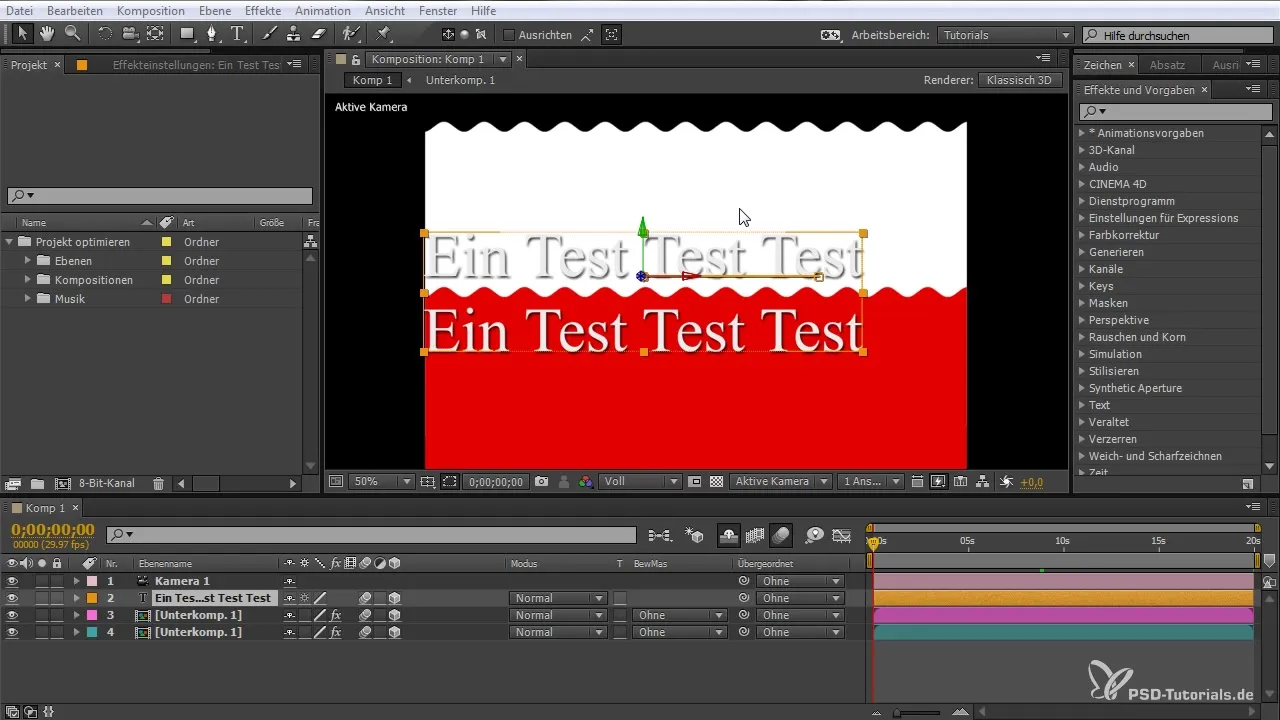
Task: Click the Komp 1 breadcrumb button
Action: click(x=373, y=80)
